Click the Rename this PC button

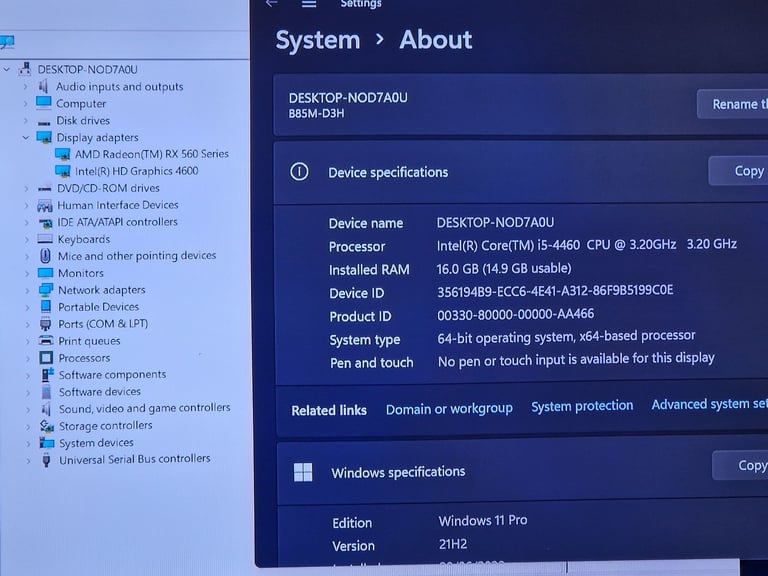pos(733,104)
